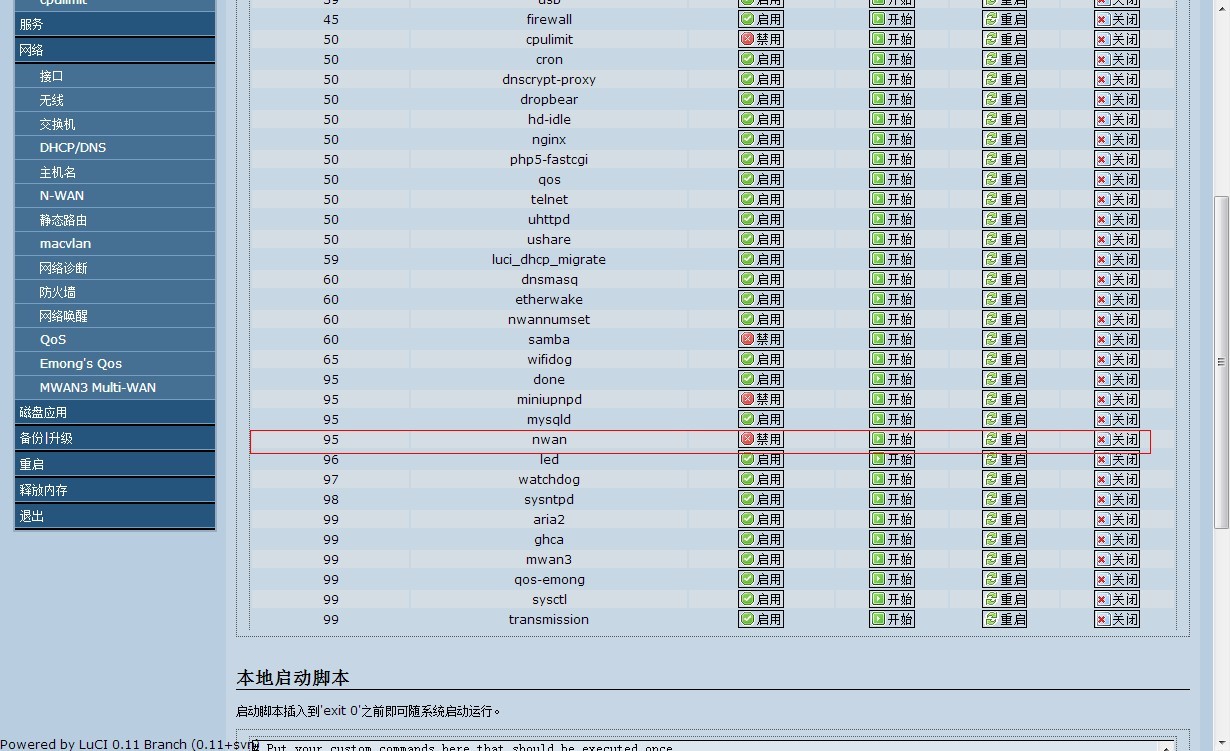Select the 释放内存 sidebar item
Screen dimensions: 1230x751
pyautogui.click(x=115, y=490)
